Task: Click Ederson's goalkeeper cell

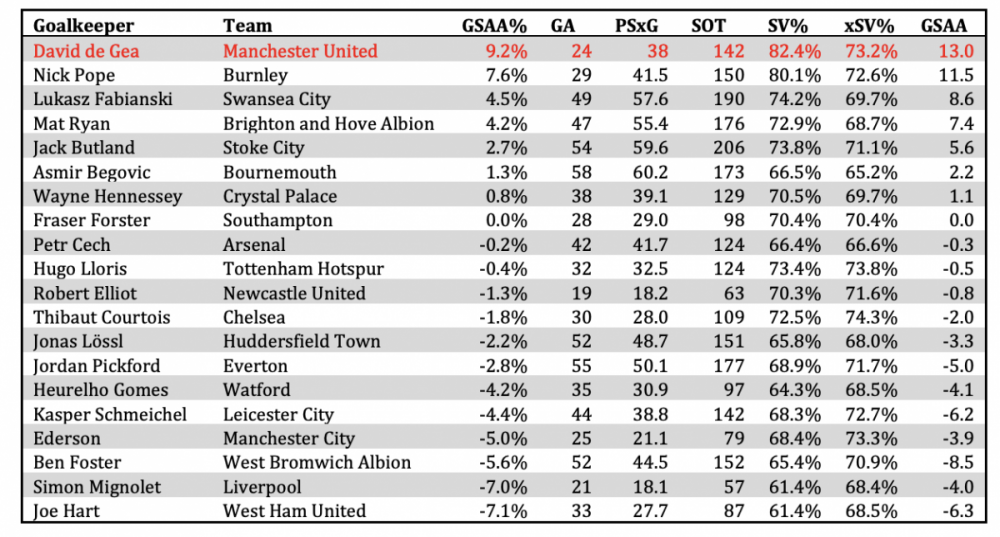Action: click(x=67, y=439)
